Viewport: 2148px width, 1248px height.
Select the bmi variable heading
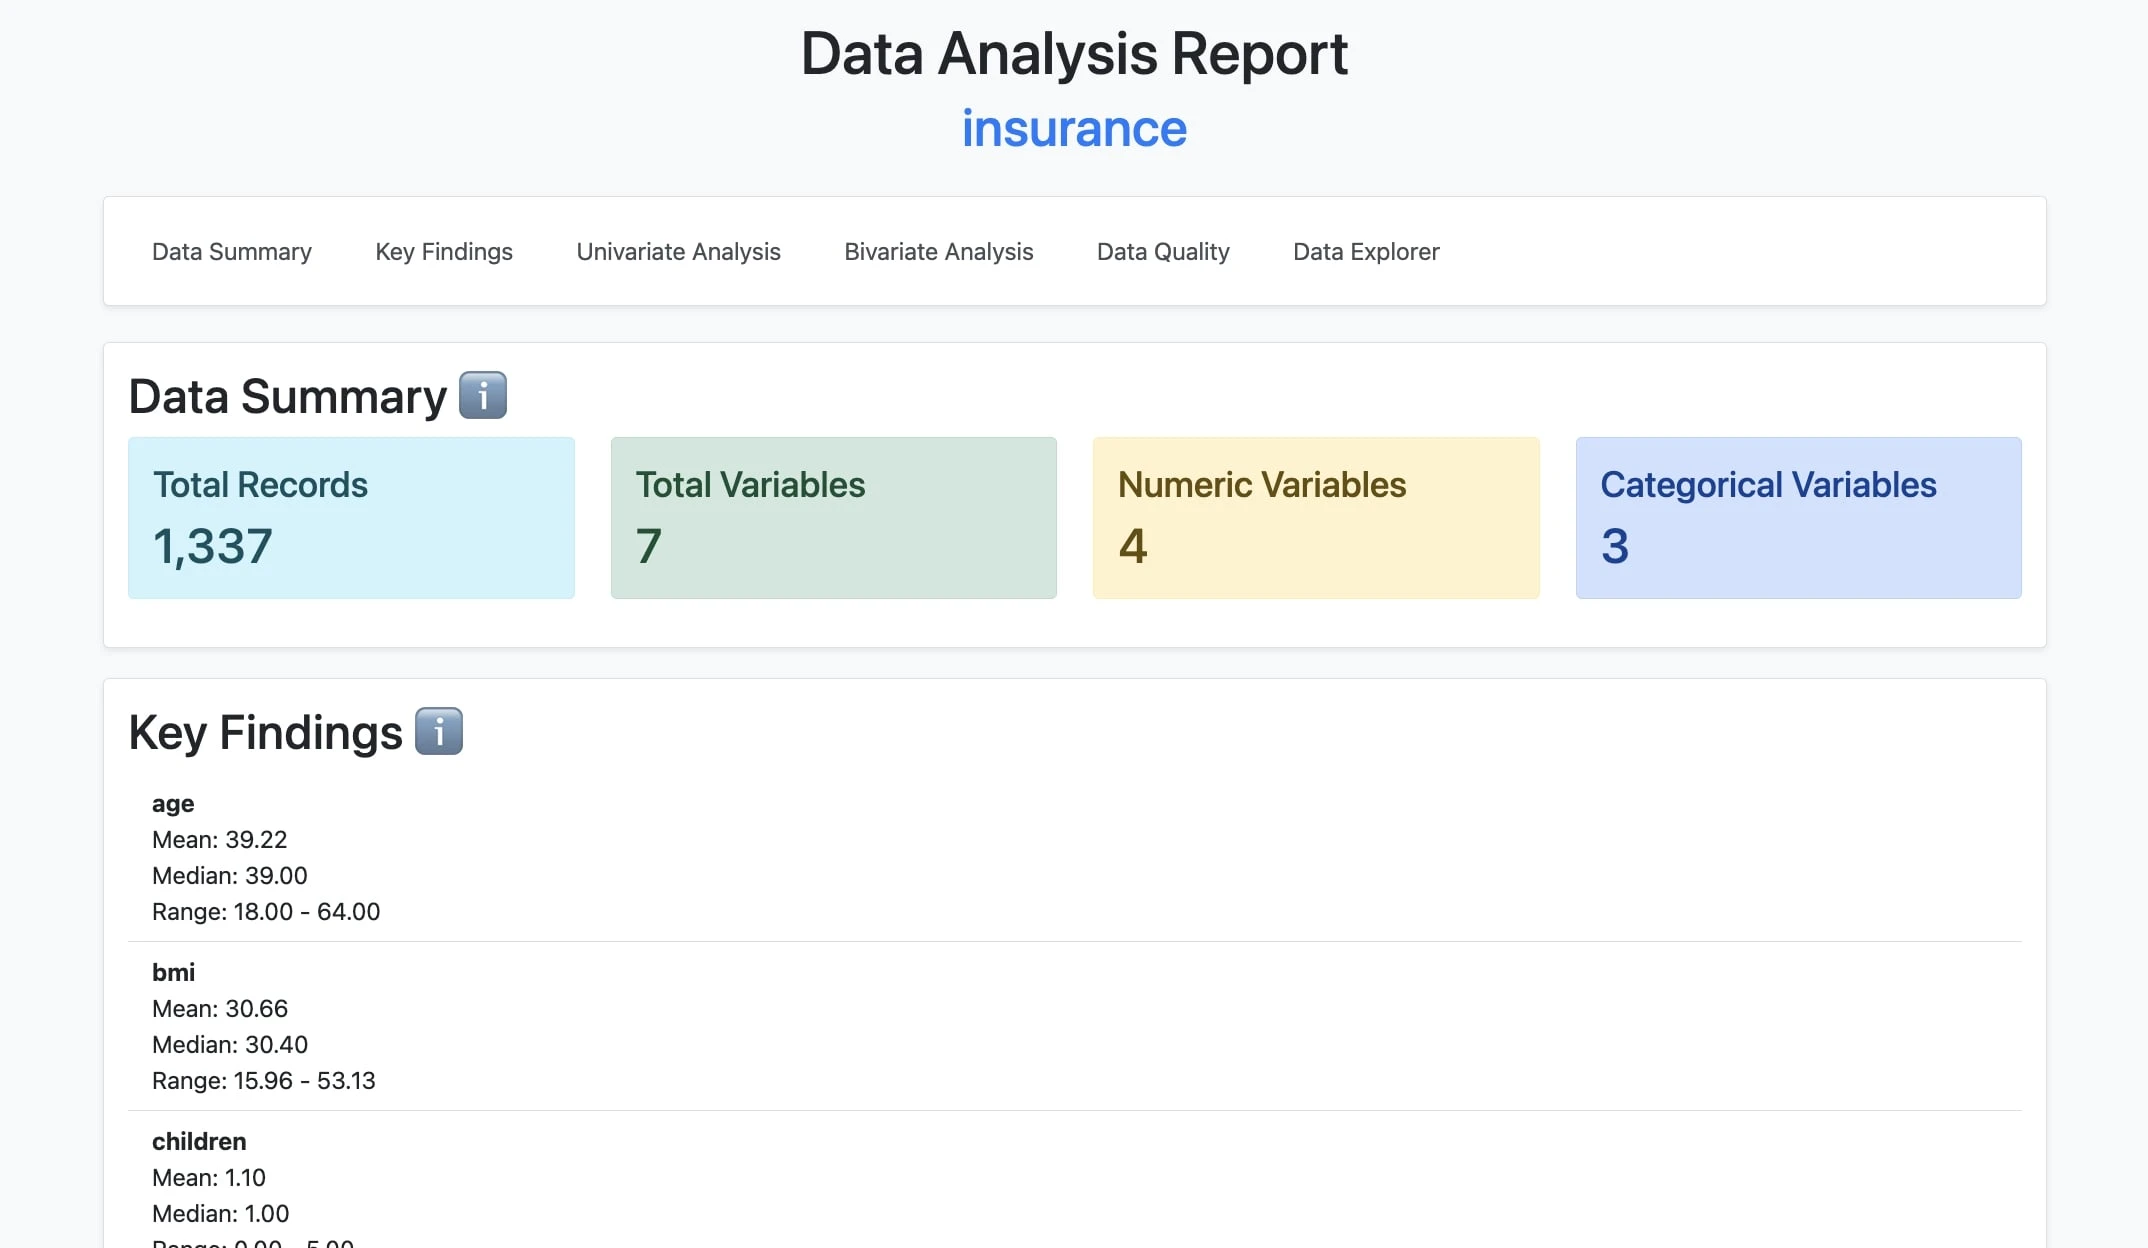tap(173, 972)
